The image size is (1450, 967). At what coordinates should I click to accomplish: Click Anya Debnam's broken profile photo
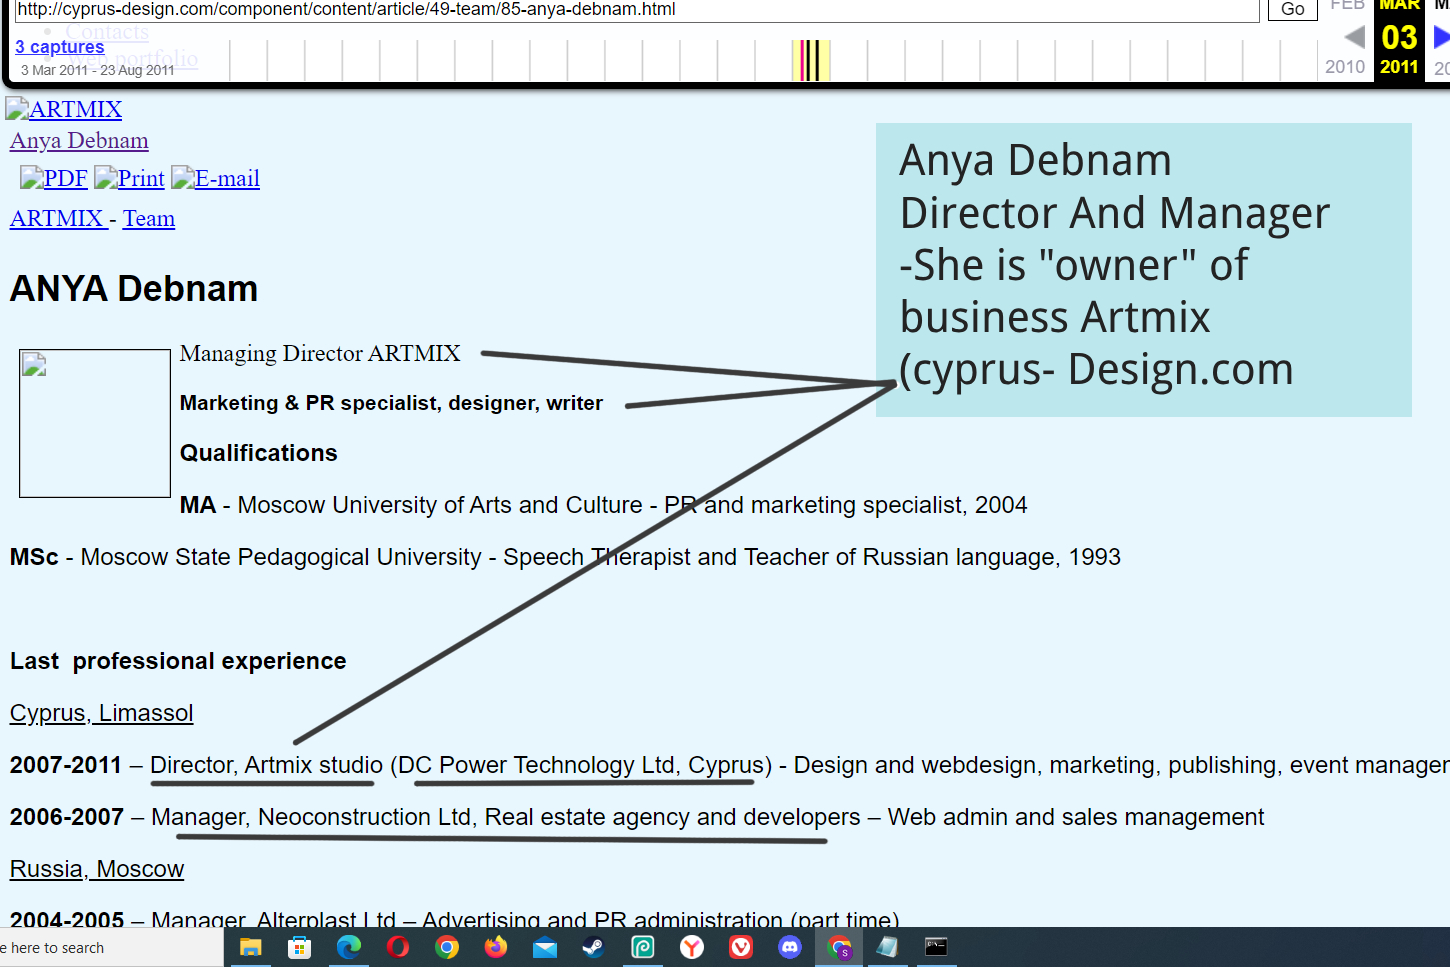point(95,423)
